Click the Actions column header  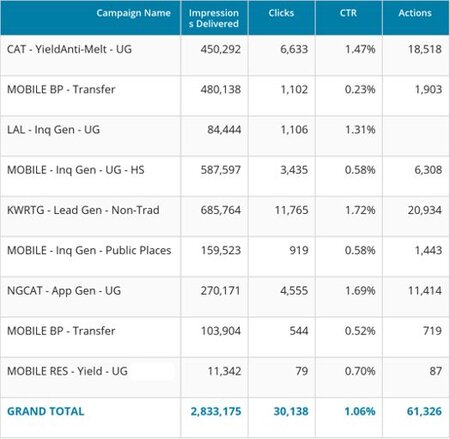(415, 13)
